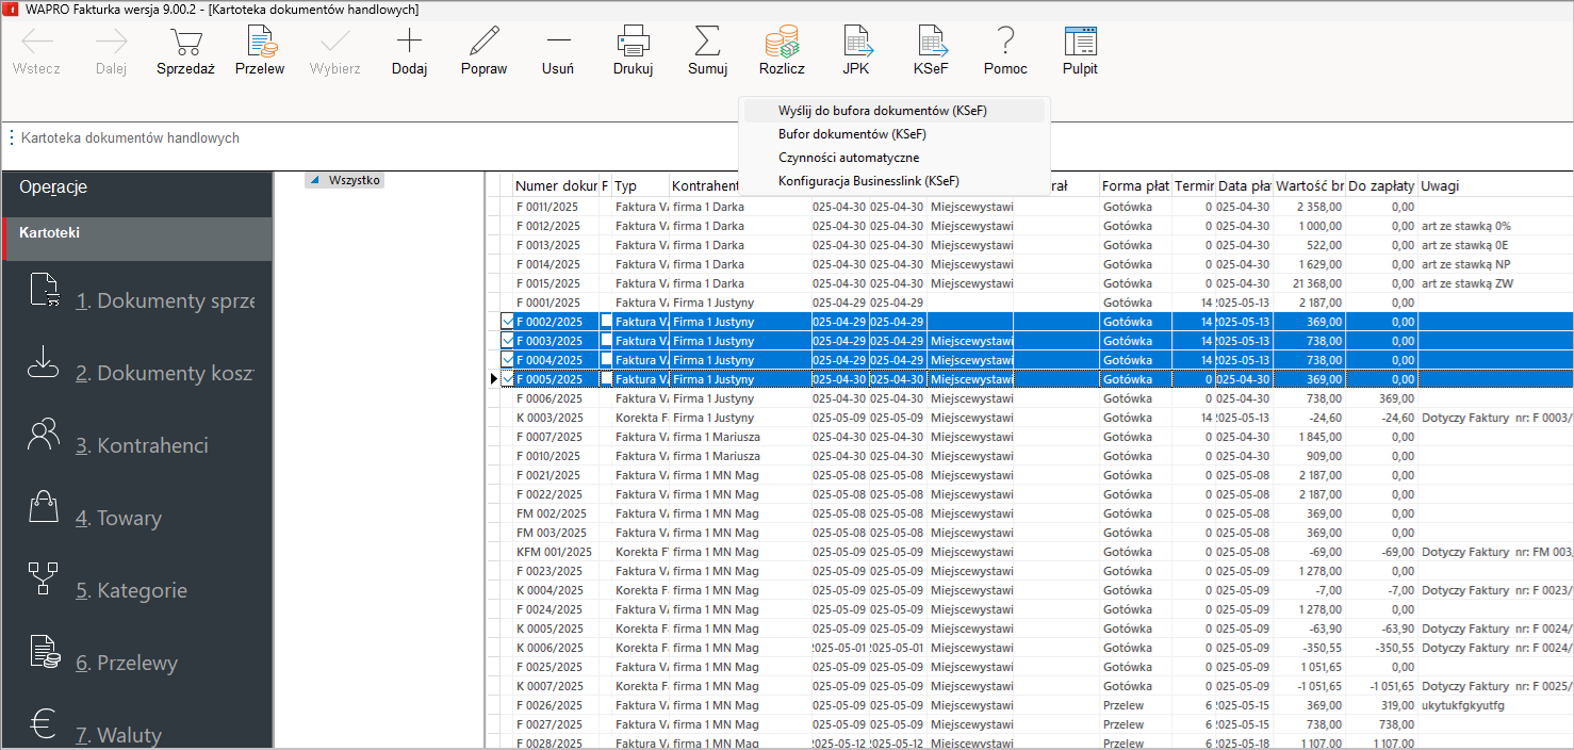The image size is (1574, 750).
Task: Collapse the Wszystko tree node
Action: 315,181
